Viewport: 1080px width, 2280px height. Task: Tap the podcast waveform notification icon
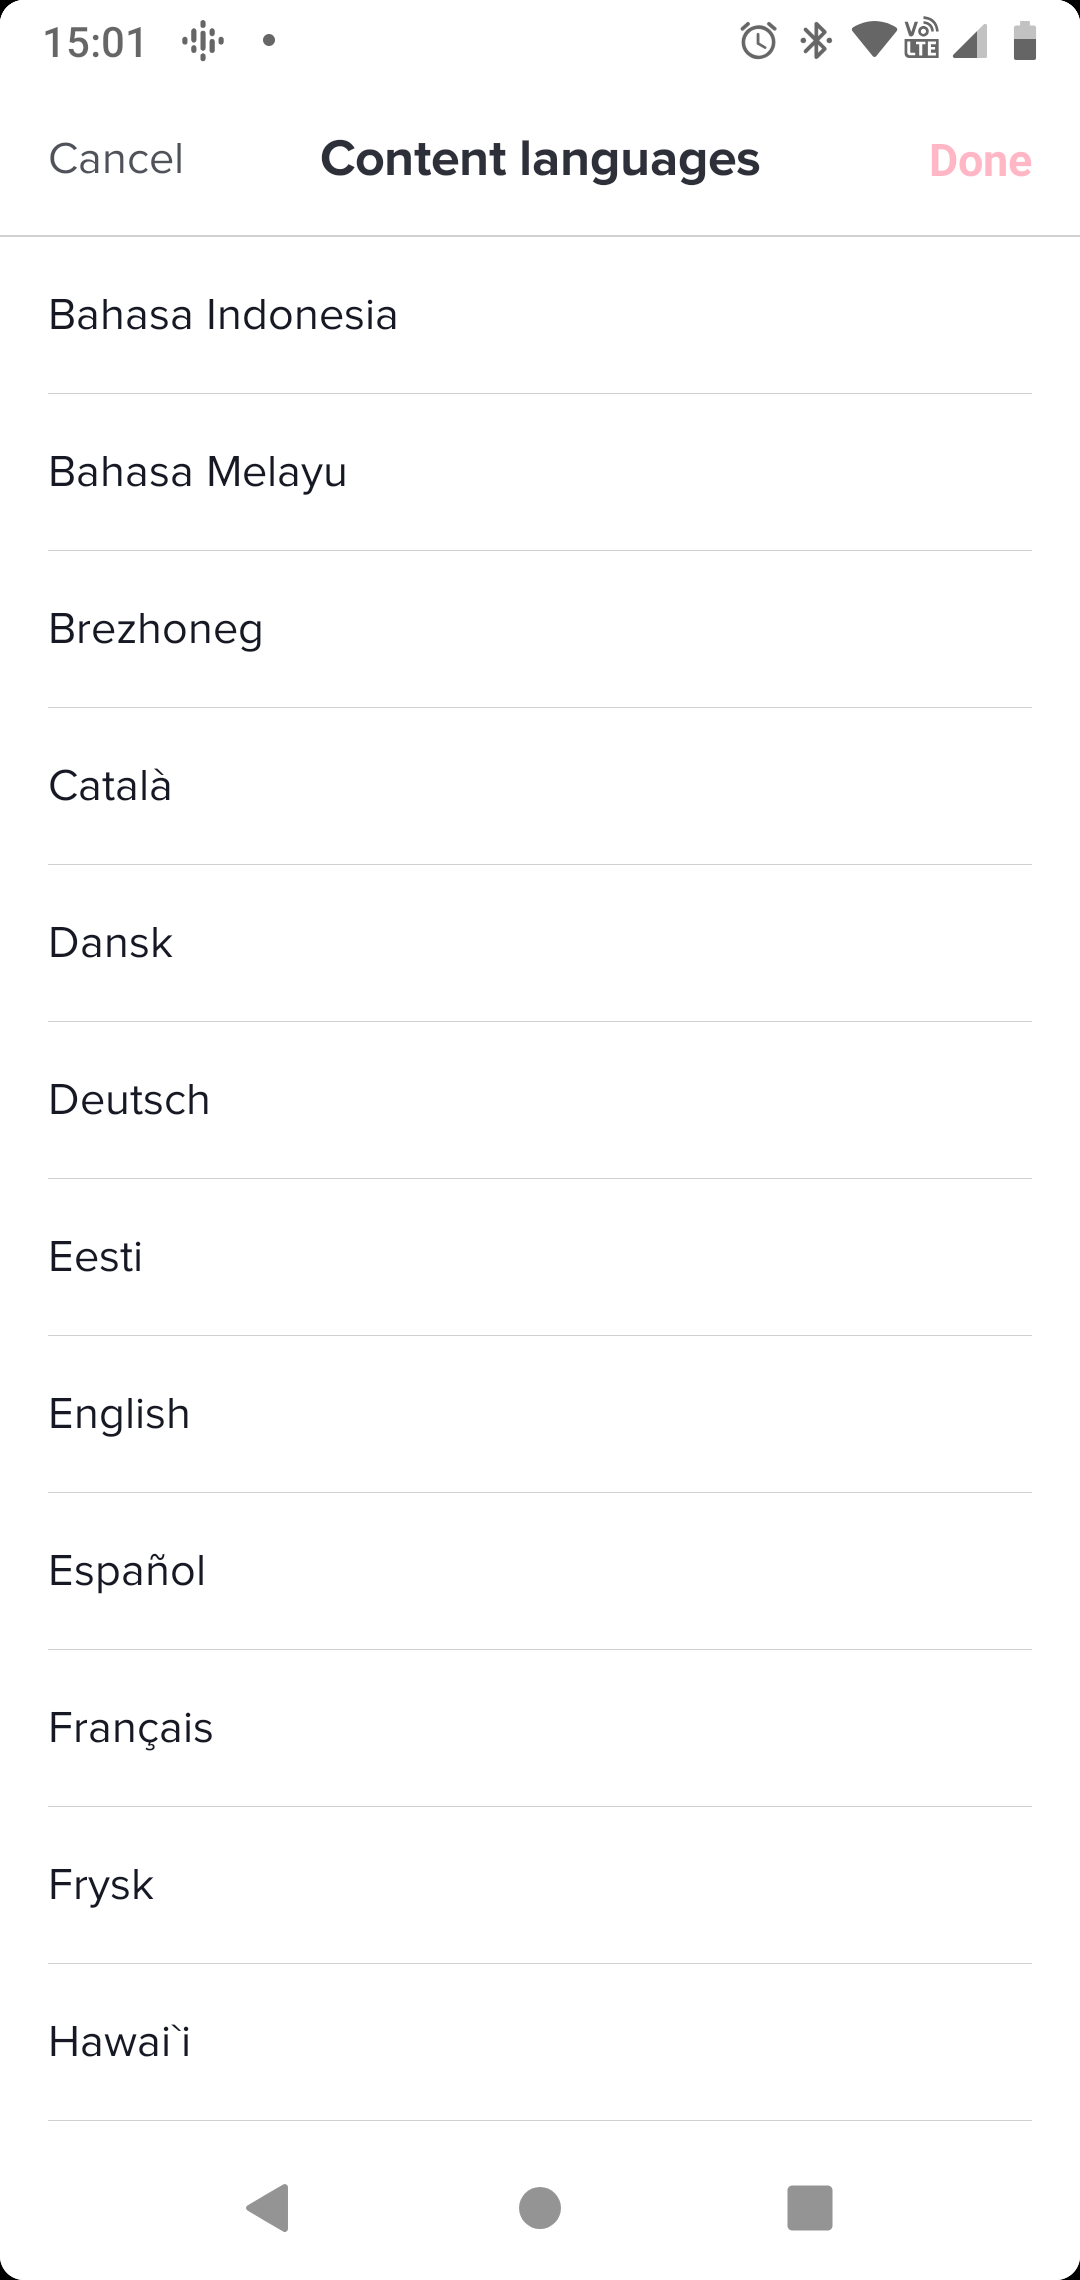[203, 41]
